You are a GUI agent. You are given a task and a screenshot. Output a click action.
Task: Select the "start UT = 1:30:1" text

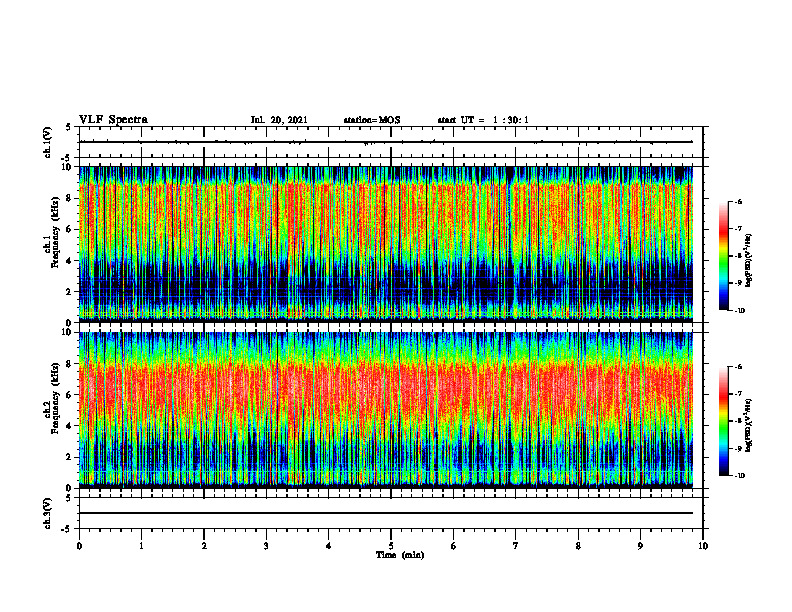483,120
